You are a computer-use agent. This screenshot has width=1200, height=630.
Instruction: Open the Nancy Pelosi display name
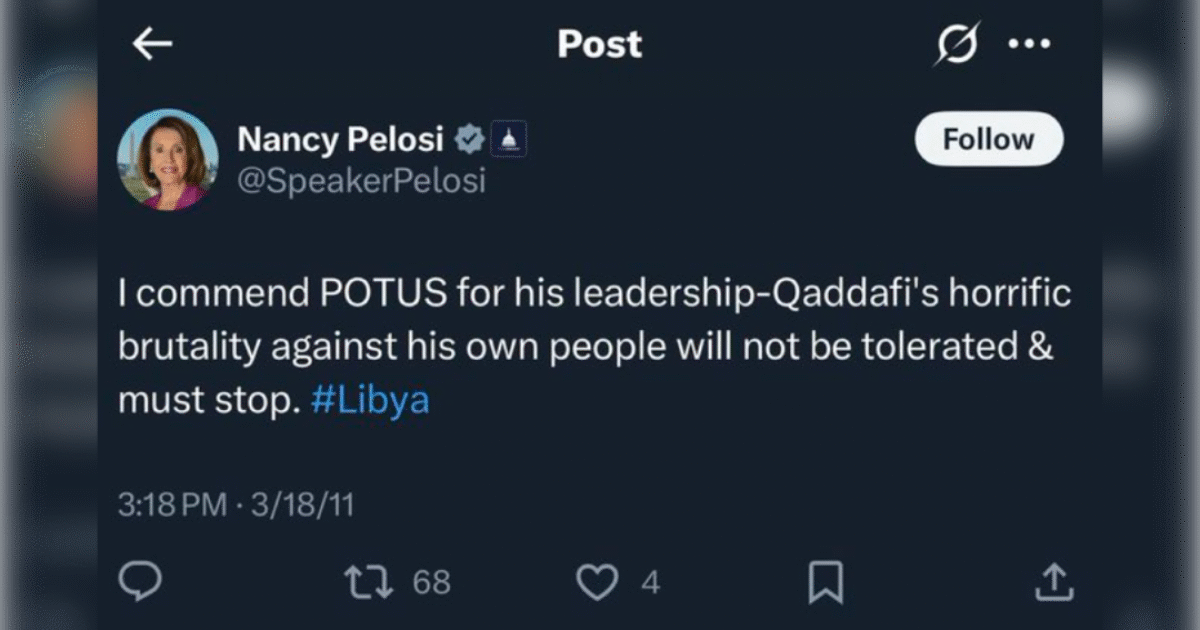click(x=340, y=140)
